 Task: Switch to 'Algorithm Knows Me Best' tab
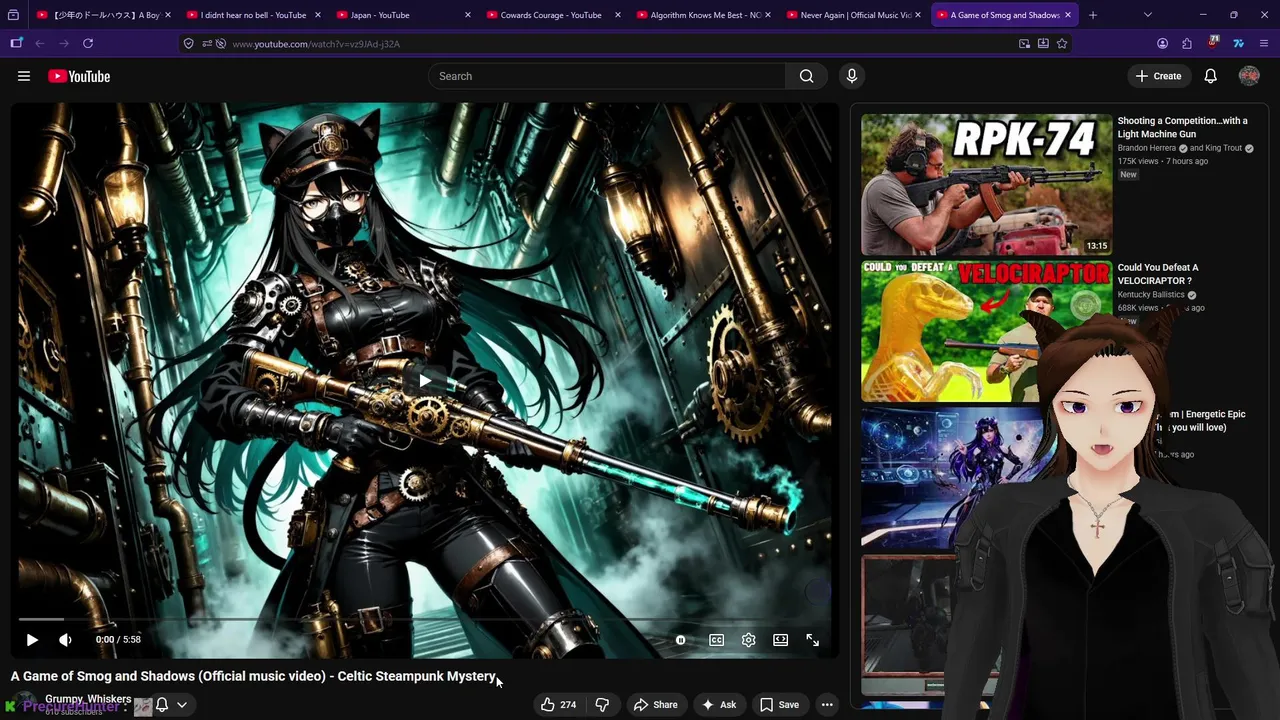705,15
